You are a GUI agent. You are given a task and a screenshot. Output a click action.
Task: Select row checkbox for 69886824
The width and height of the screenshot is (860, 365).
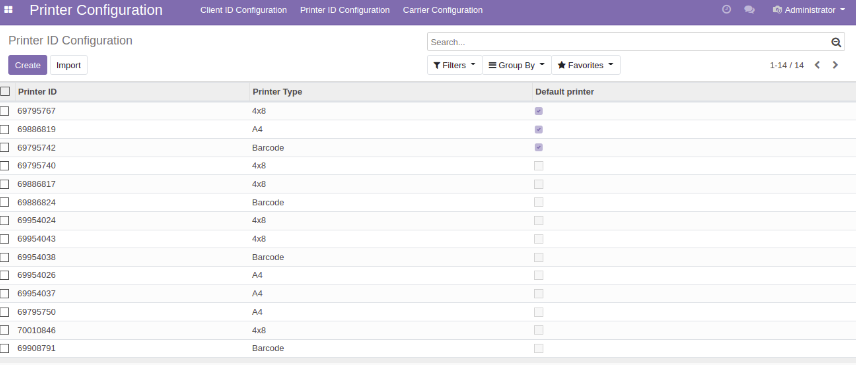(4, 202)
